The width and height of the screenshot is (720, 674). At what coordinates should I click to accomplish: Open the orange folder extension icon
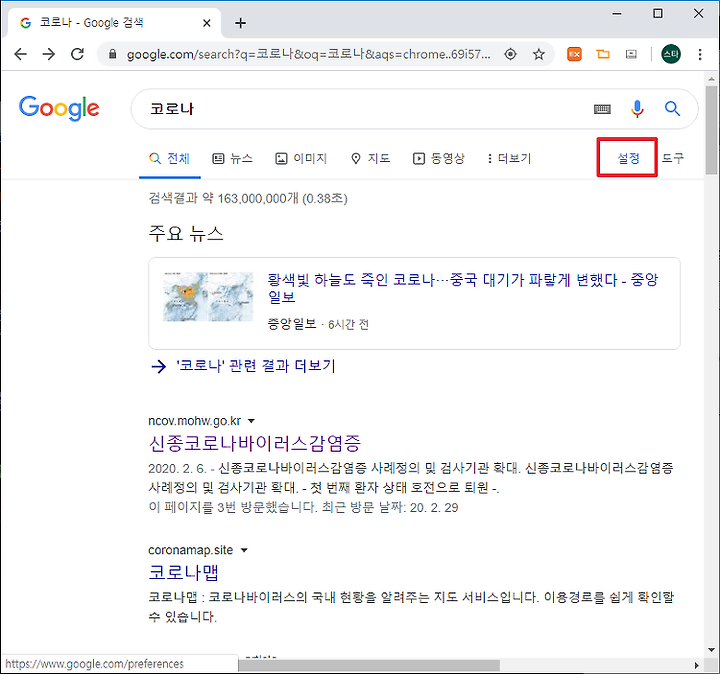click(x=603, y=54)
